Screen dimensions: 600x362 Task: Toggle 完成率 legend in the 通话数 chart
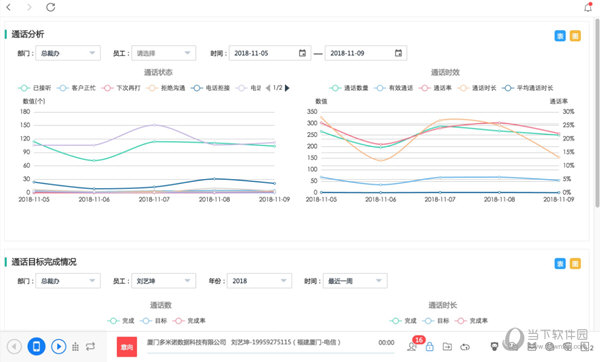pyautogui.click(x=189, y=321)
